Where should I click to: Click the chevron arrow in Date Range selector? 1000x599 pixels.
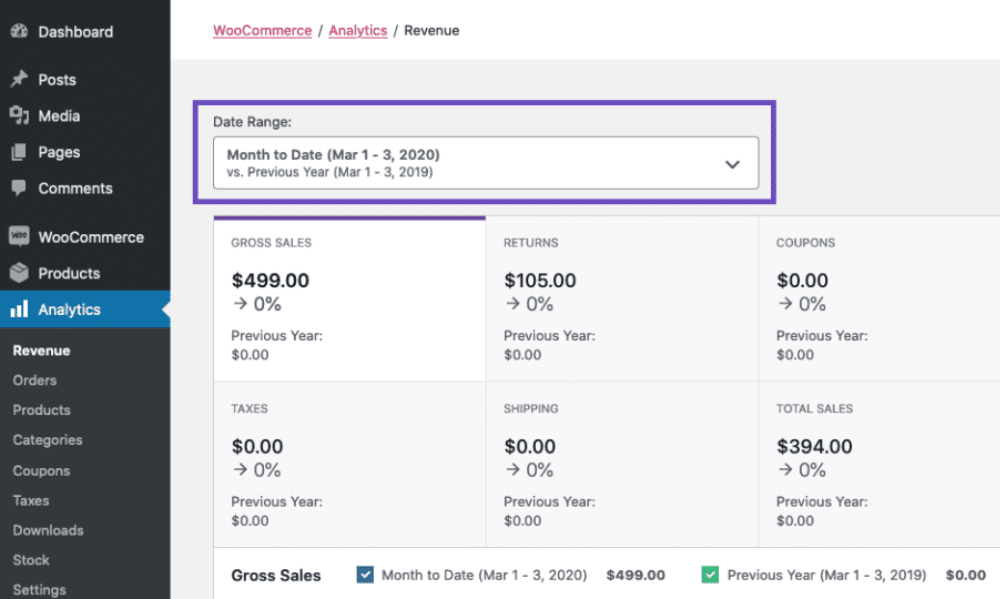tap(732, 164)
